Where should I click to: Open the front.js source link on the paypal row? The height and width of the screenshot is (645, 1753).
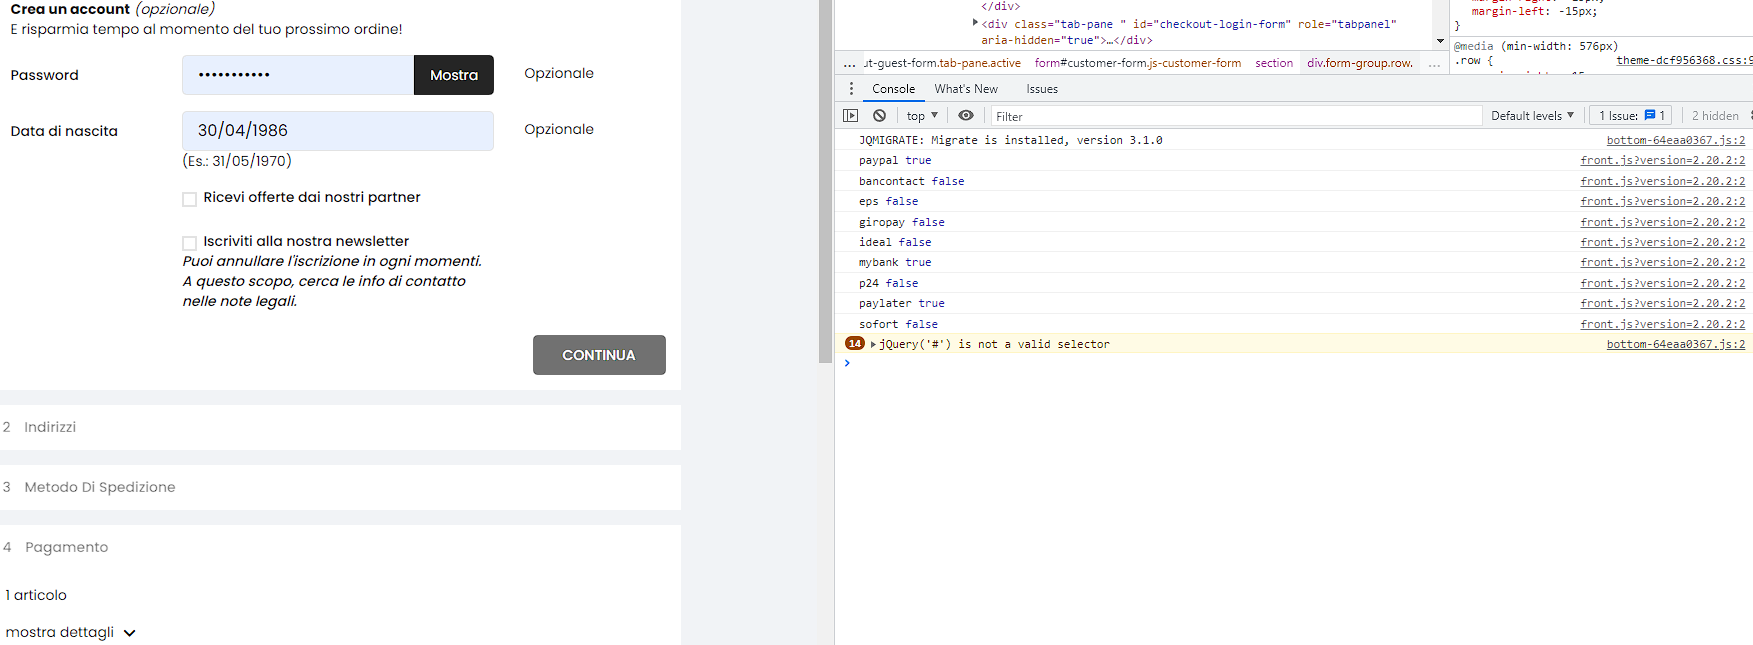pos(1663,160)
